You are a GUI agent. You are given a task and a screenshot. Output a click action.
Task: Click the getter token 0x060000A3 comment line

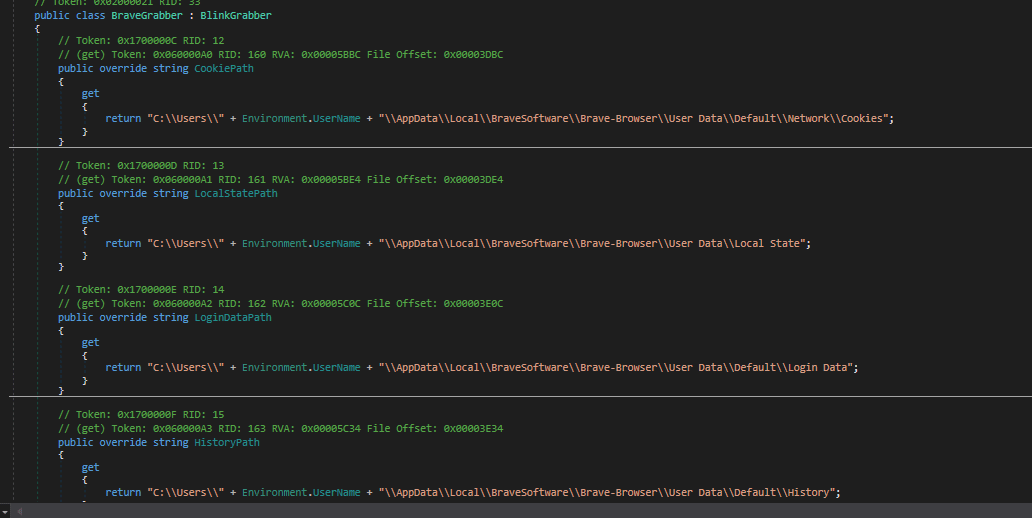click(x=280, y=428)
